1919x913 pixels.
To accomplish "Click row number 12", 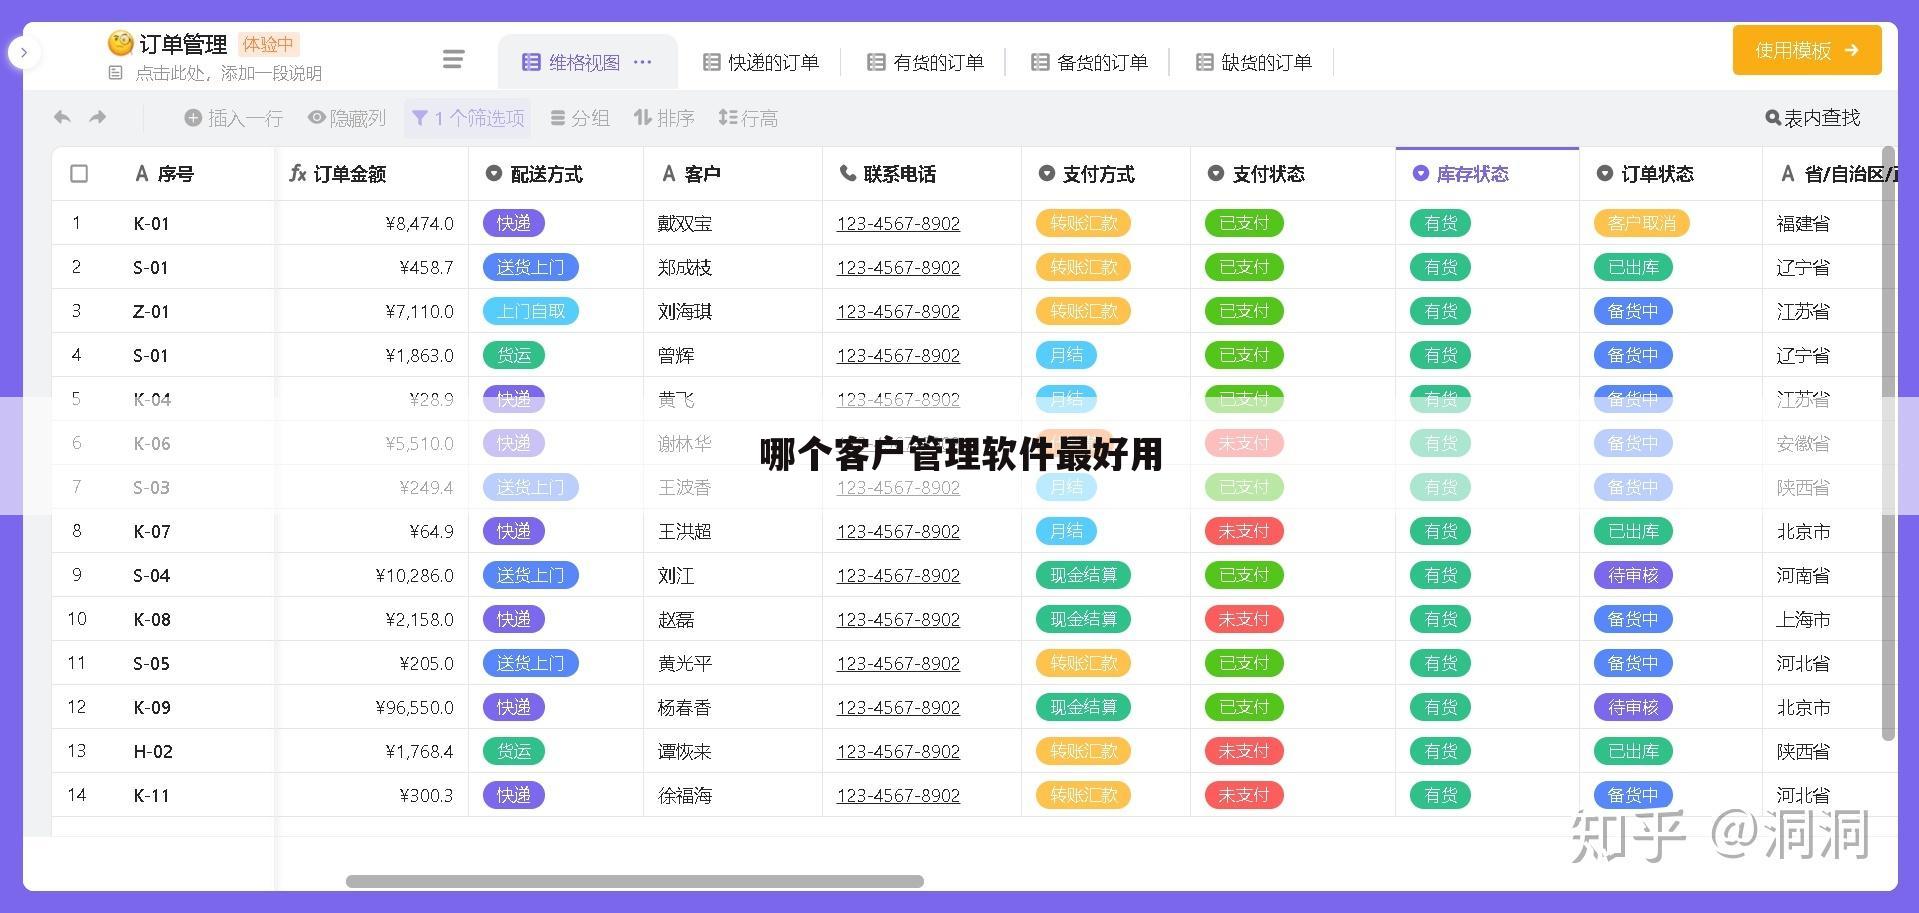I will (x=77, y=707).
